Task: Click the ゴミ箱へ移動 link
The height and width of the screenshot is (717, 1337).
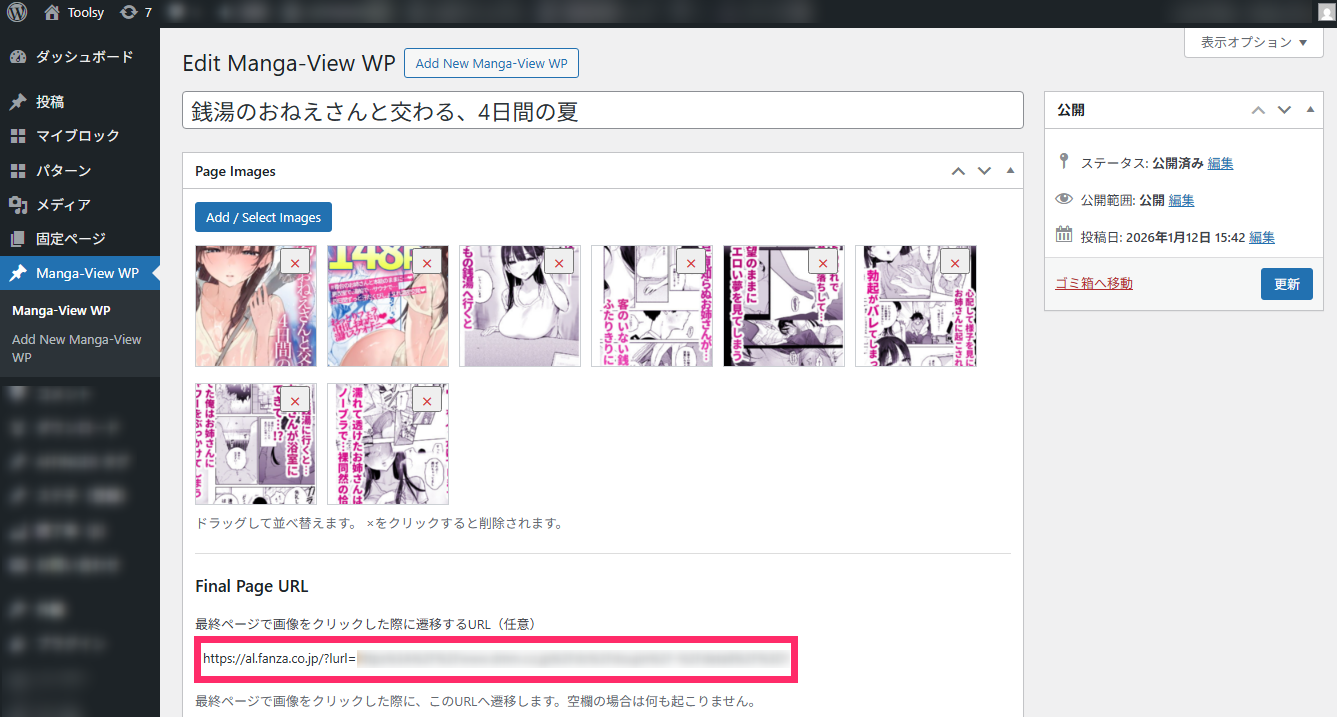Action: [1094, 283]
